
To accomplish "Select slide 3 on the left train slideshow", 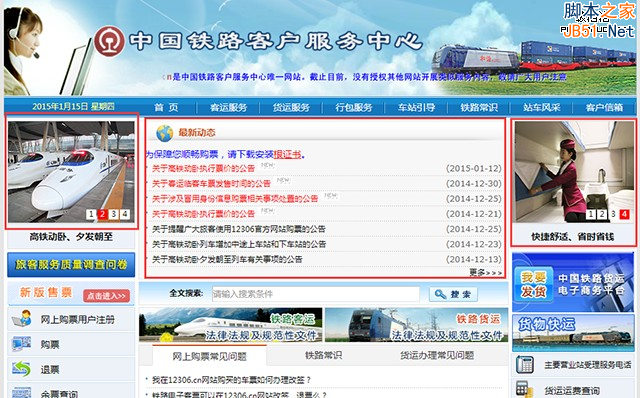I will pyautogui.click(x=114, y=214).
